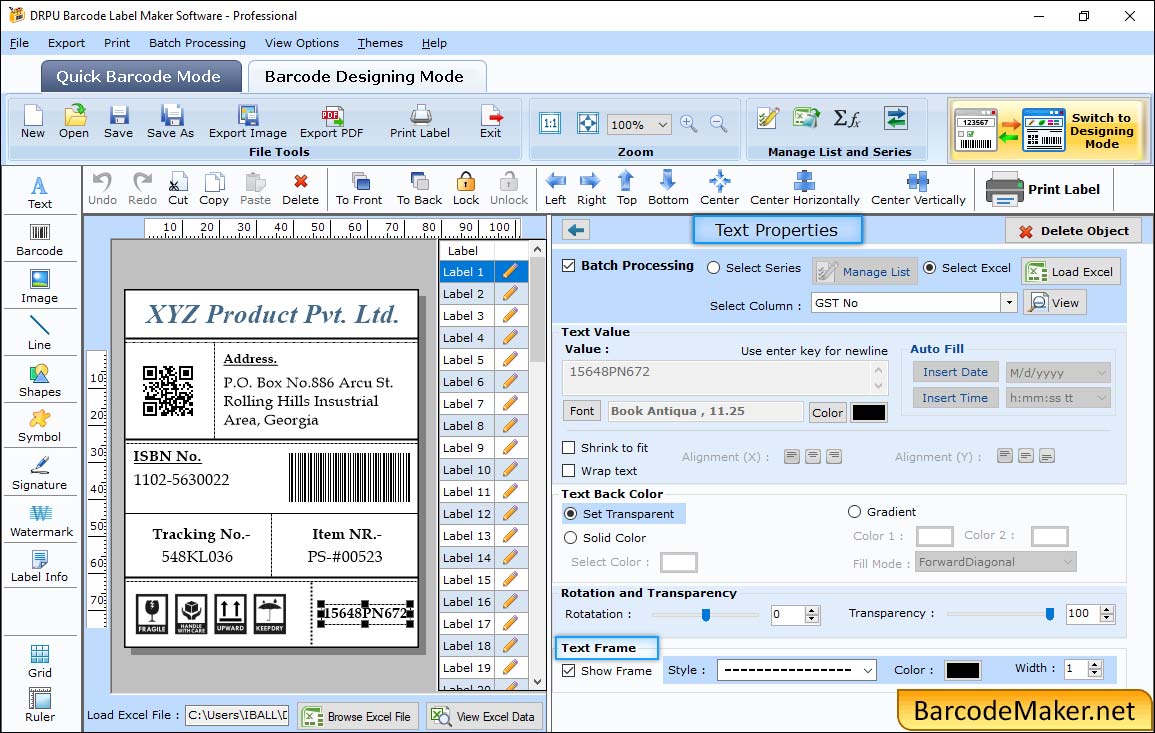Open the M/d/yyyy date format dropdown
1155x733 pixels.
[x=1101, y=373]
